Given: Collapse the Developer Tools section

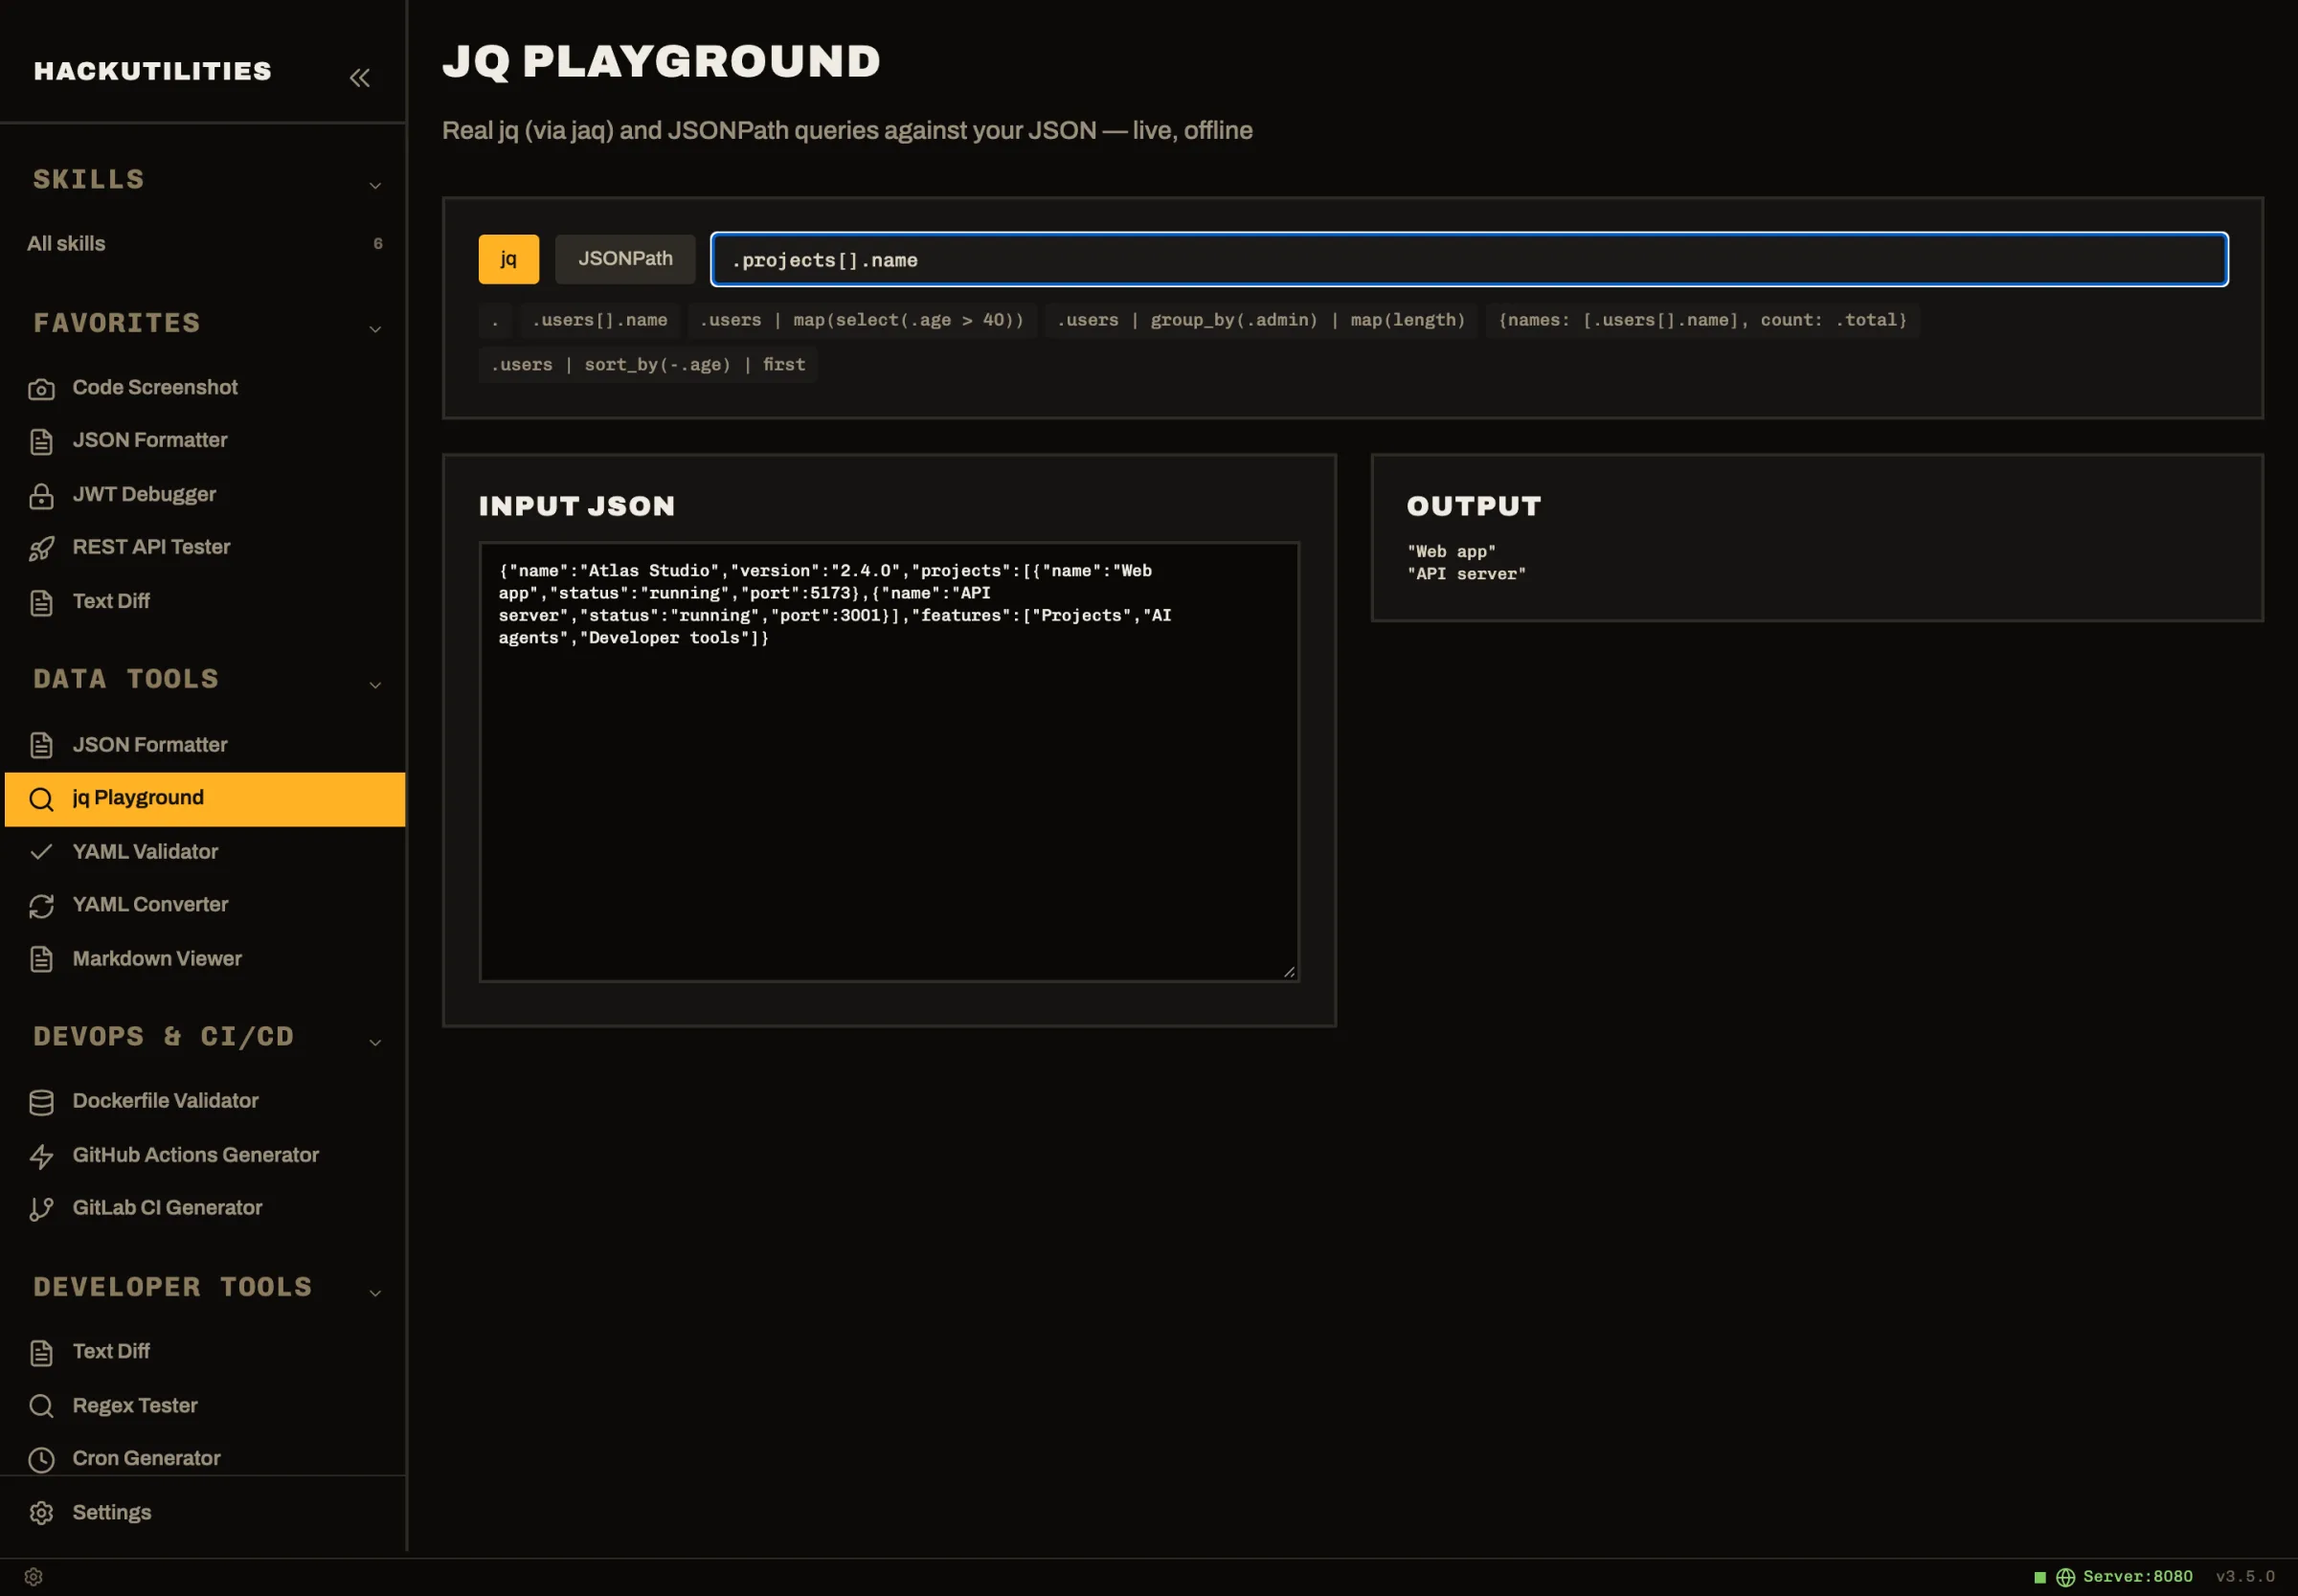Looking at the screenshot, I should pos(375,1292).
